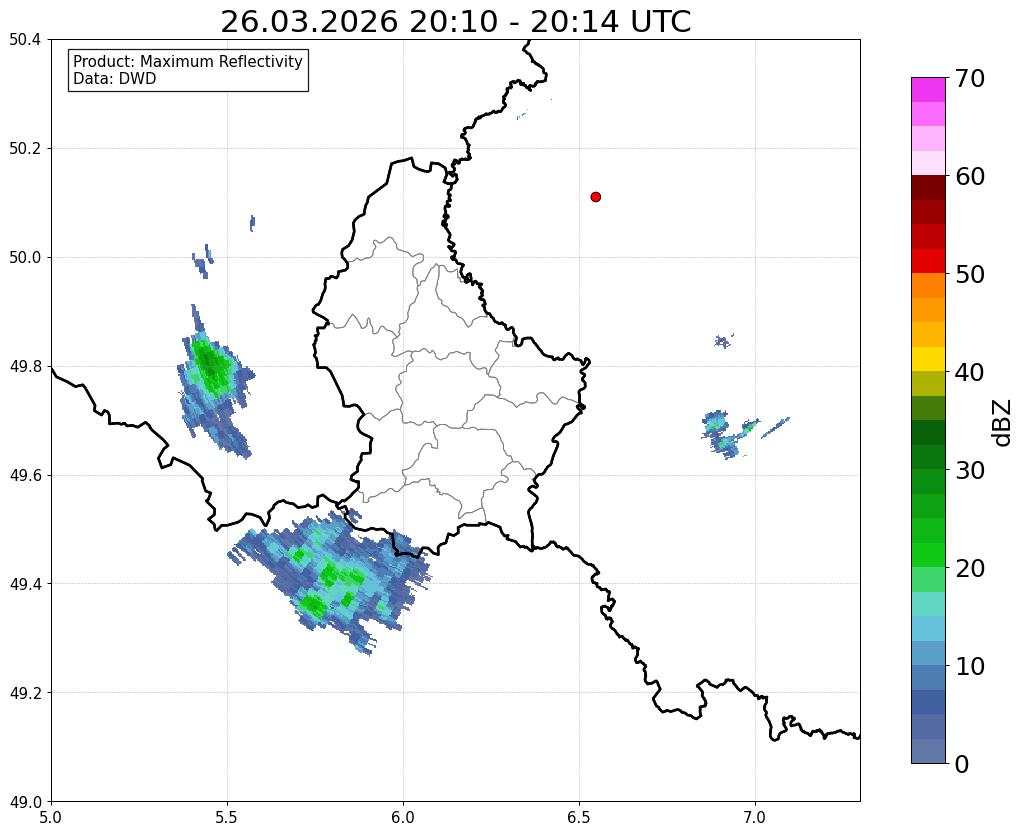Viewport: 1023px width, 834px height.
Task: Click the plot title date and time
Action: tap(455, 22)
